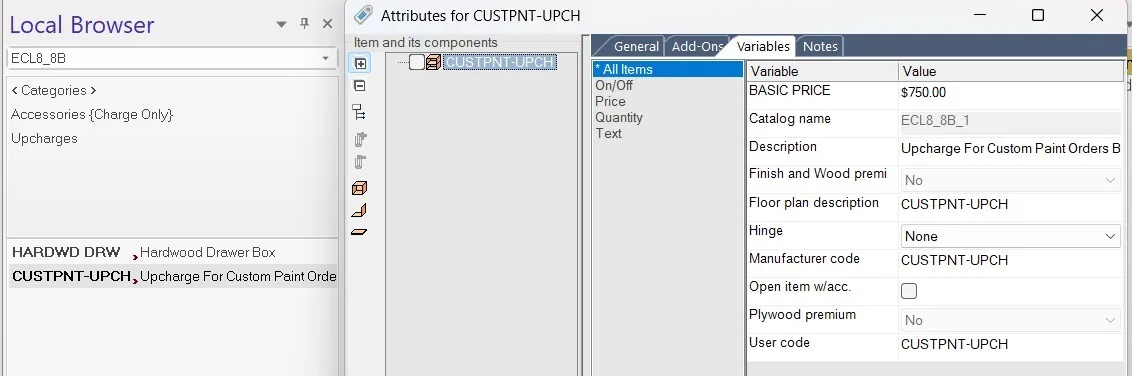This screenshot has width=1132, height=376.
Task: Select the 3D cabinet box icon
Action: [360, 188]
